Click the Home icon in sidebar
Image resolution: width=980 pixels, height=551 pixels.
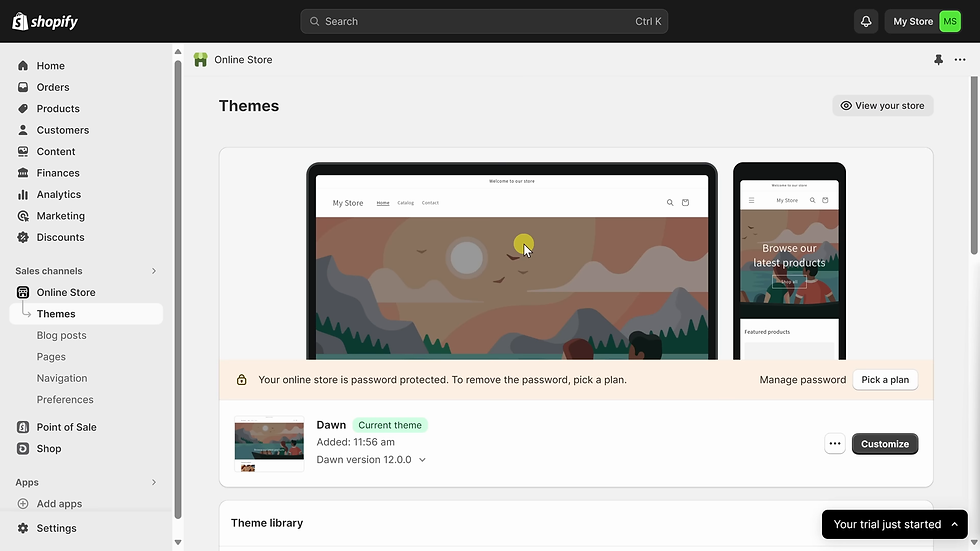23,66
